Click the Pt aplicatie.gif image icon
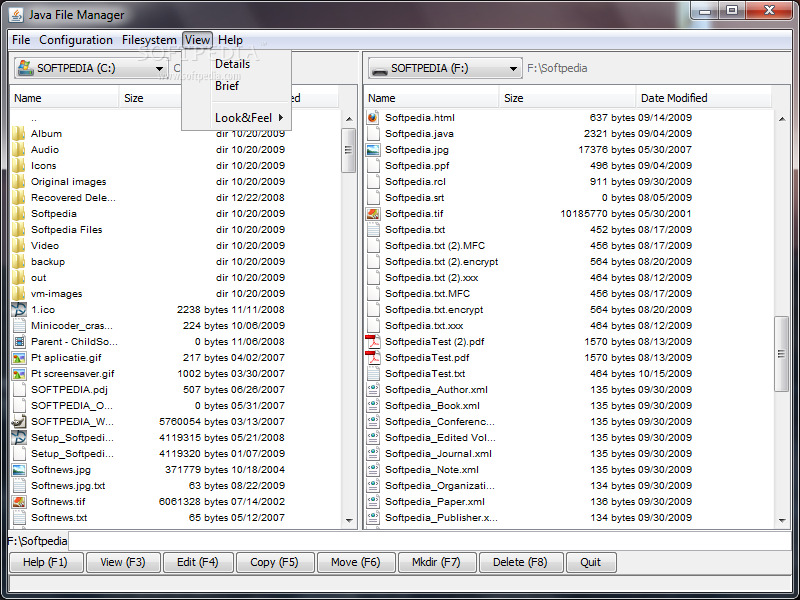 [19, 358]
